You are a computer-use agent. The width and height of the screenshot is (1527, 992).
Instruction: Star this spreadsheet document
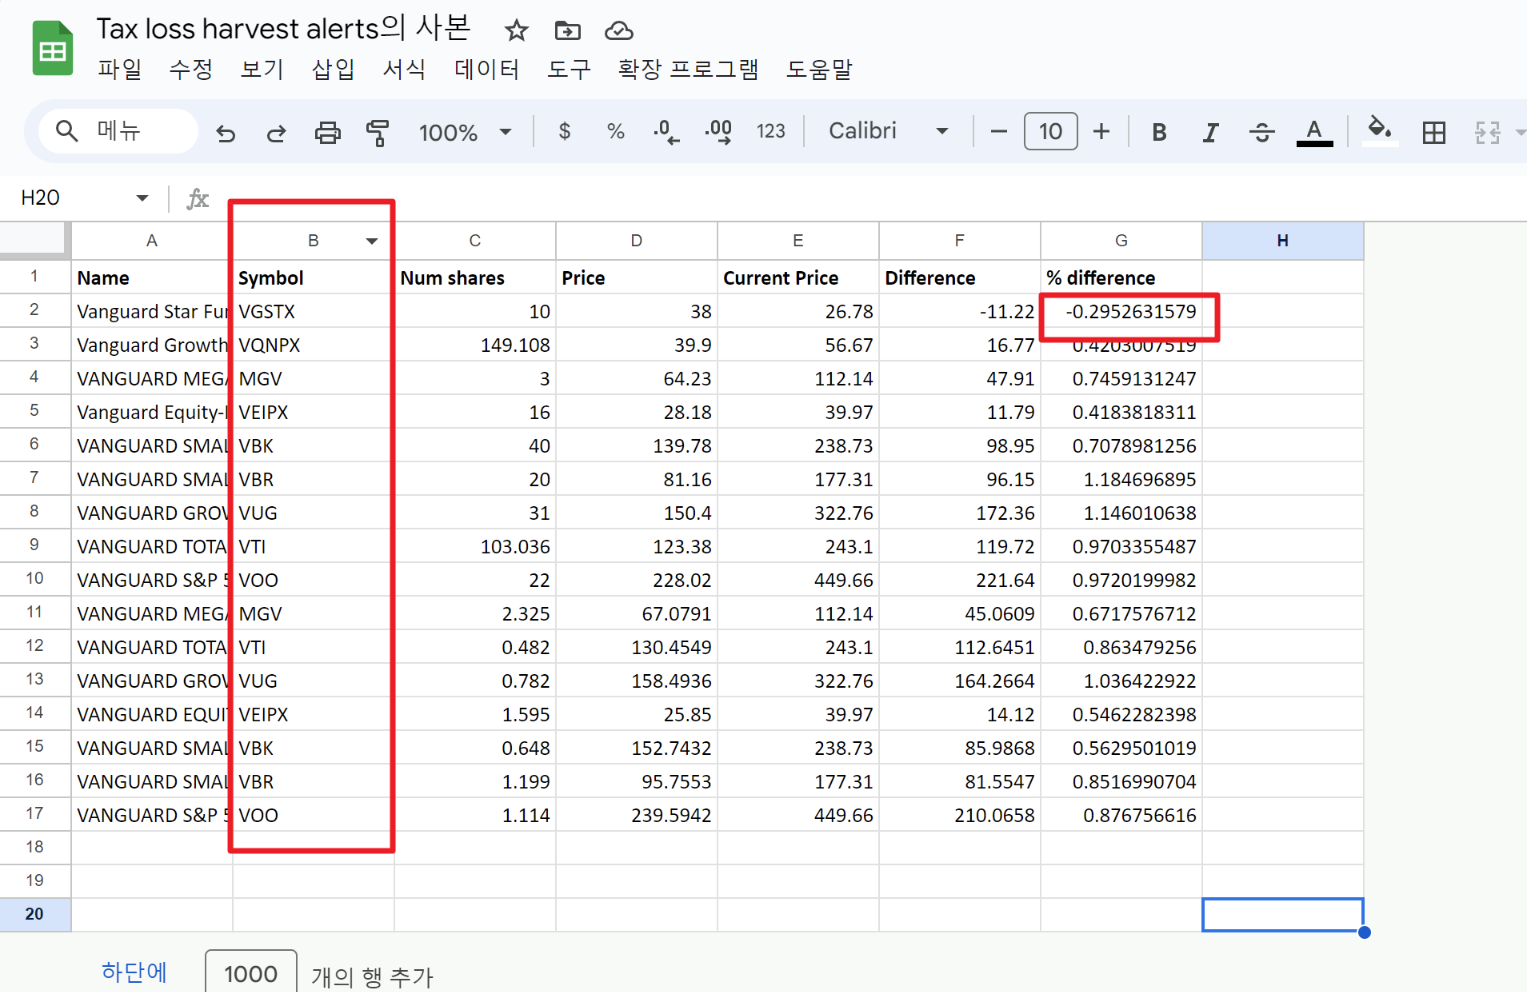click(x=516, y=30)
